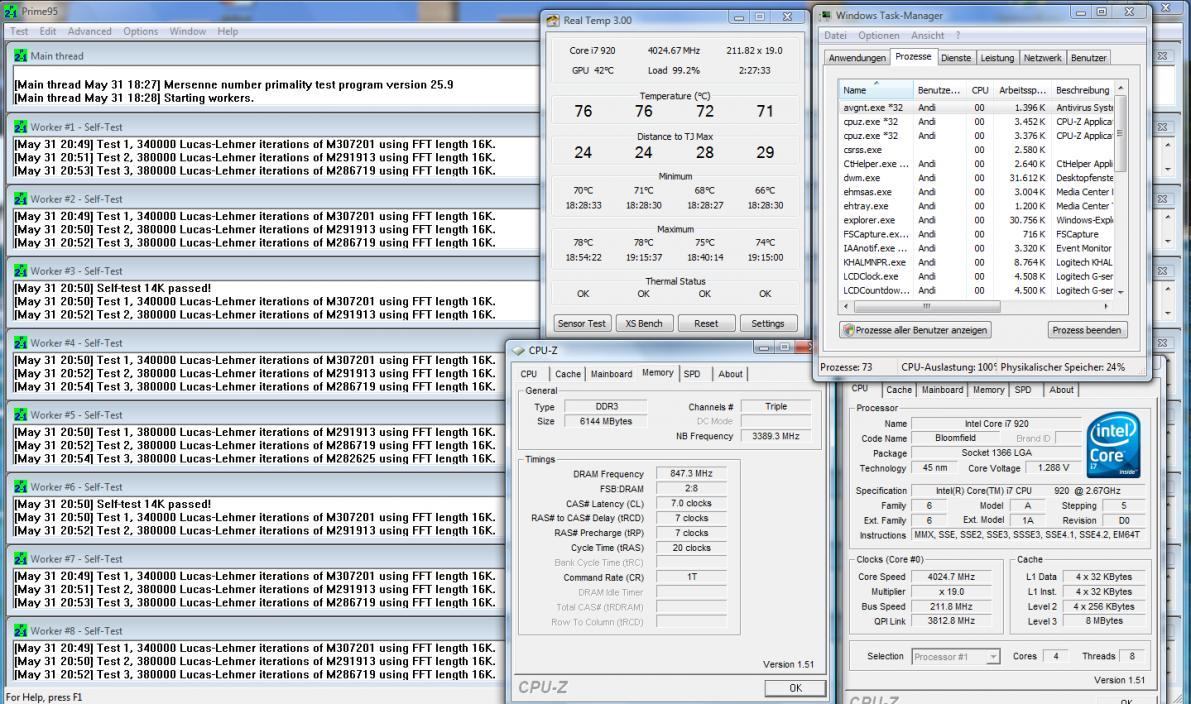Image resolution: width=1191 pixels, height=704 pixels.
Task: Sort processes by Arbeitssp... column header
Action: pos(1022,90)
